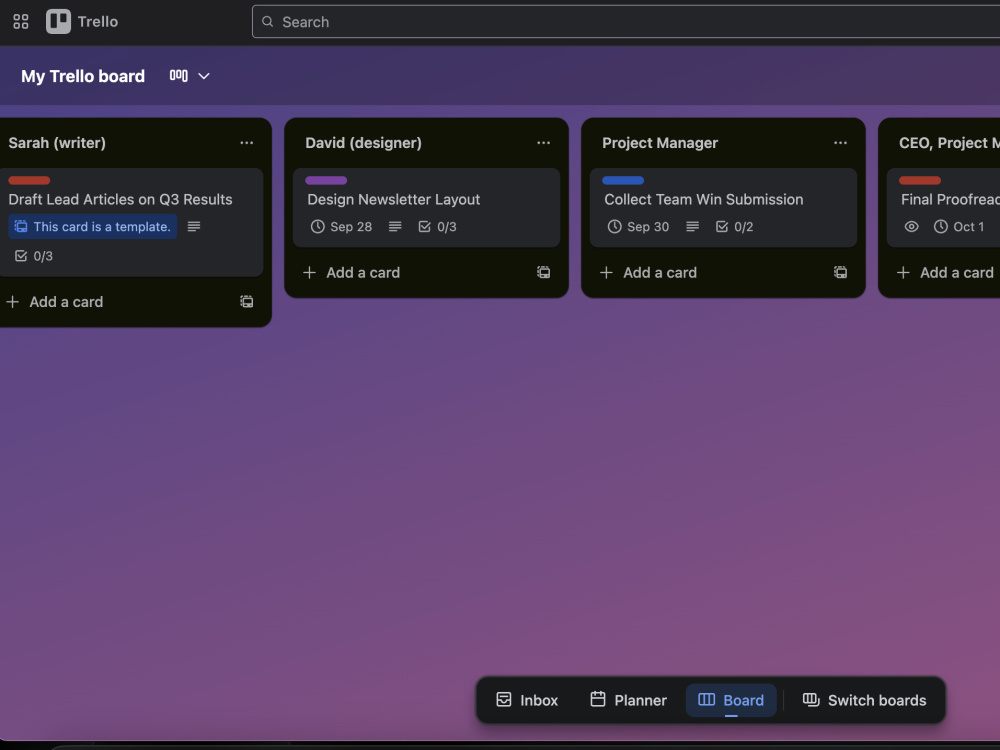Click the 0/3 checklist badge on the Design Newsletter card

pos(438,226)
